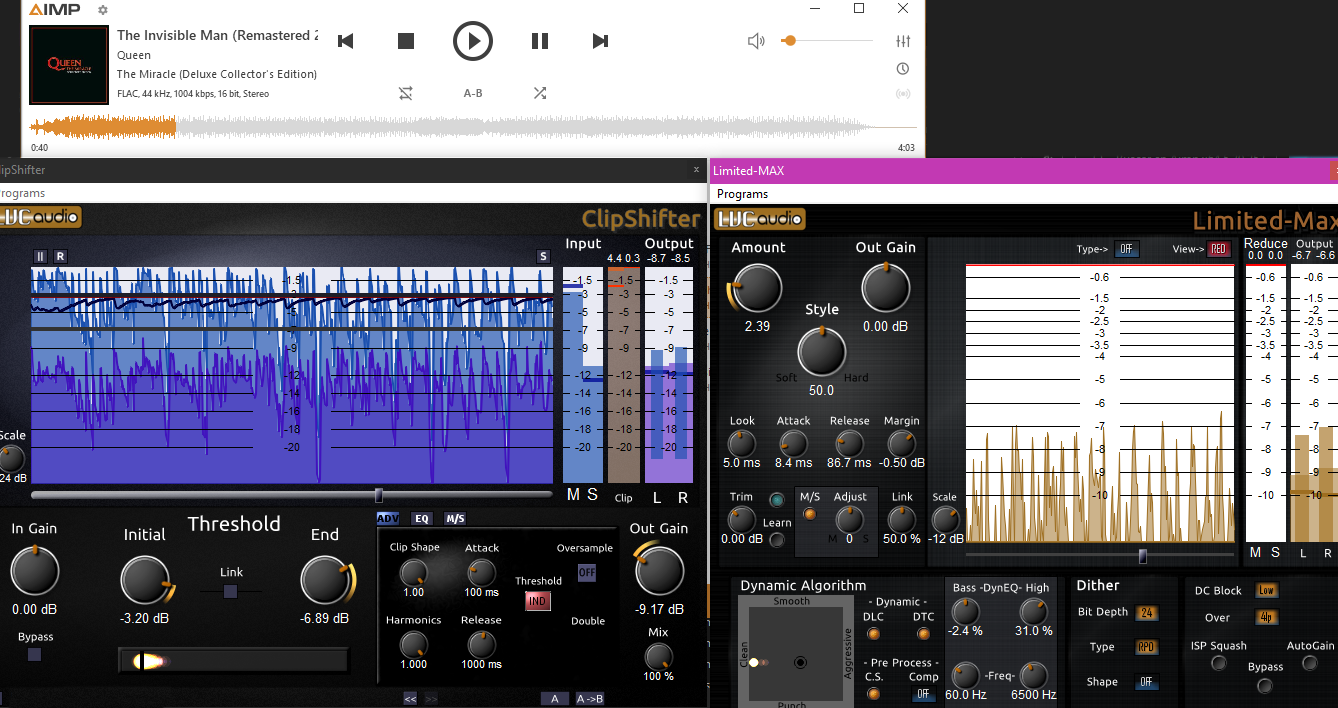The width and height of the screenshot is (1338, 708).
Task: Click ClipShifter Out Gain knob
Action: [x=659, y=571]
